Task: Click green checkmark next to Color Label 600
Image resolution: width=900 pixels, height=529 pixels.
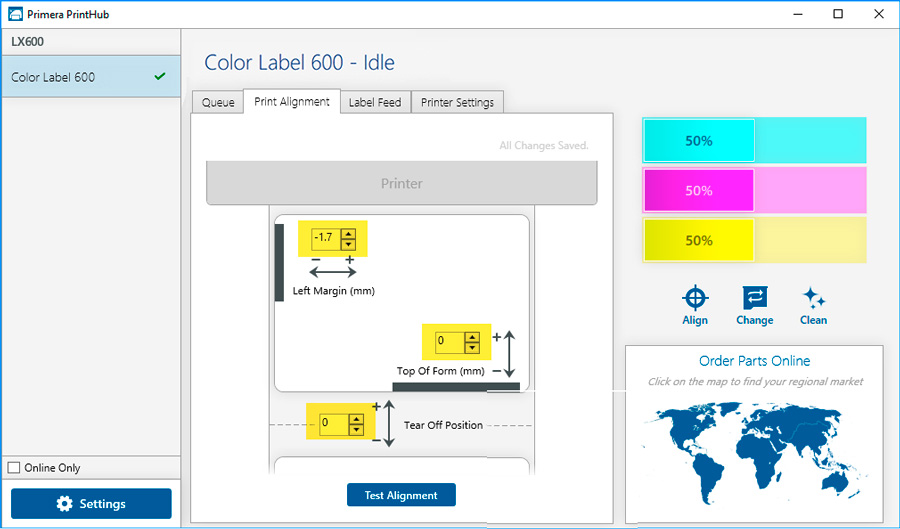Action: (160, 76)
